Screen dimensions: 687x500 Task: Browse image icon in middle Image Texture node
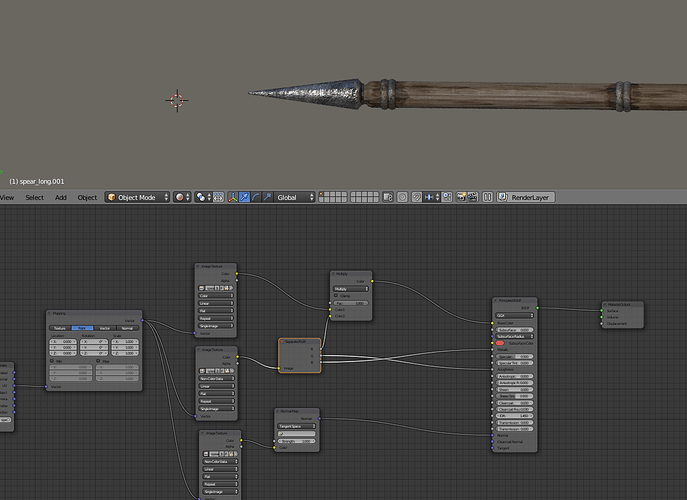(x=202, y=371)
